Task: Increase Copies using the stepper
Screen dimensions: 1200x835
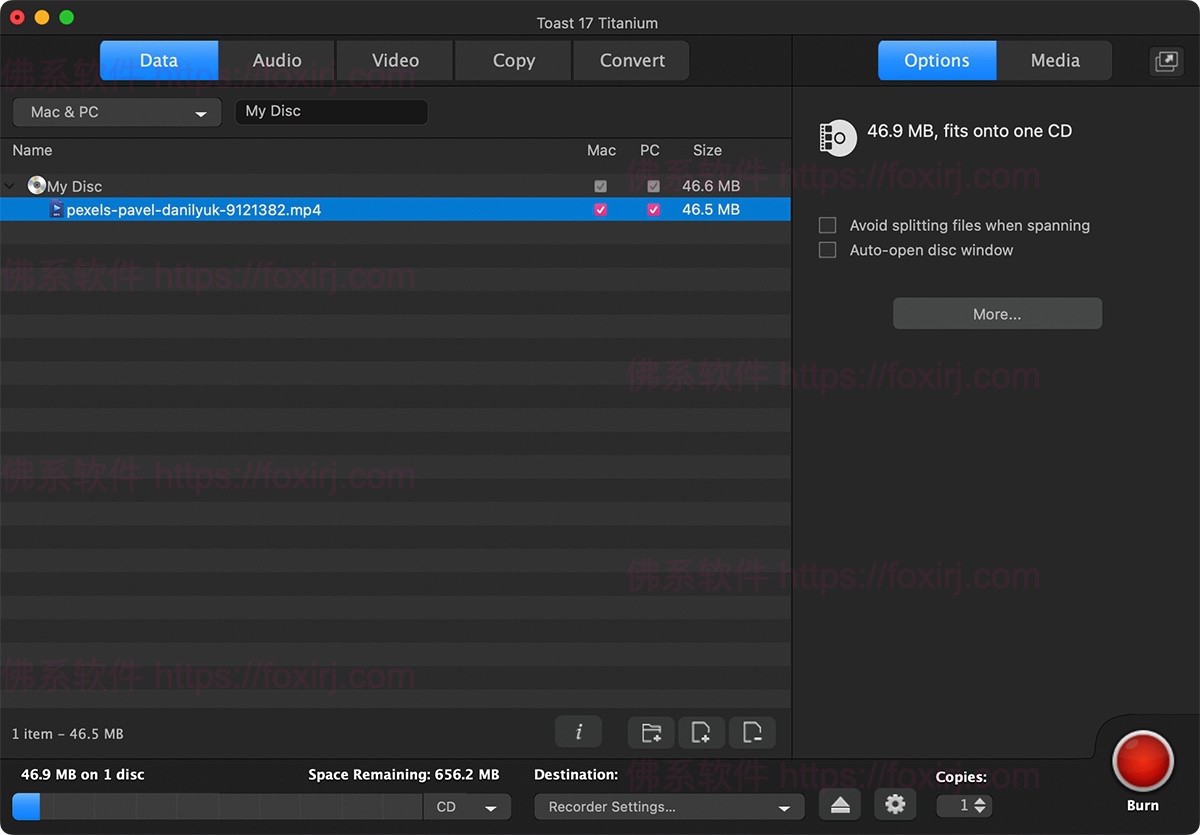Action: [978, 800]
